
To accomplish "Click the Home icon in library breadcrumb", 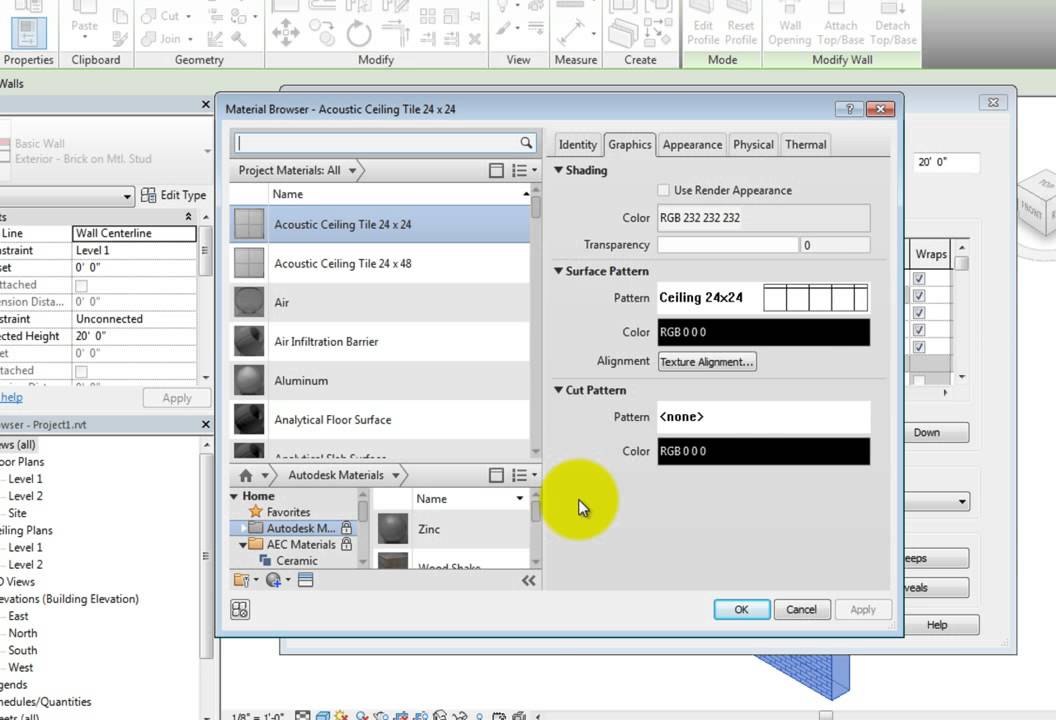I will tap(246, 476).
